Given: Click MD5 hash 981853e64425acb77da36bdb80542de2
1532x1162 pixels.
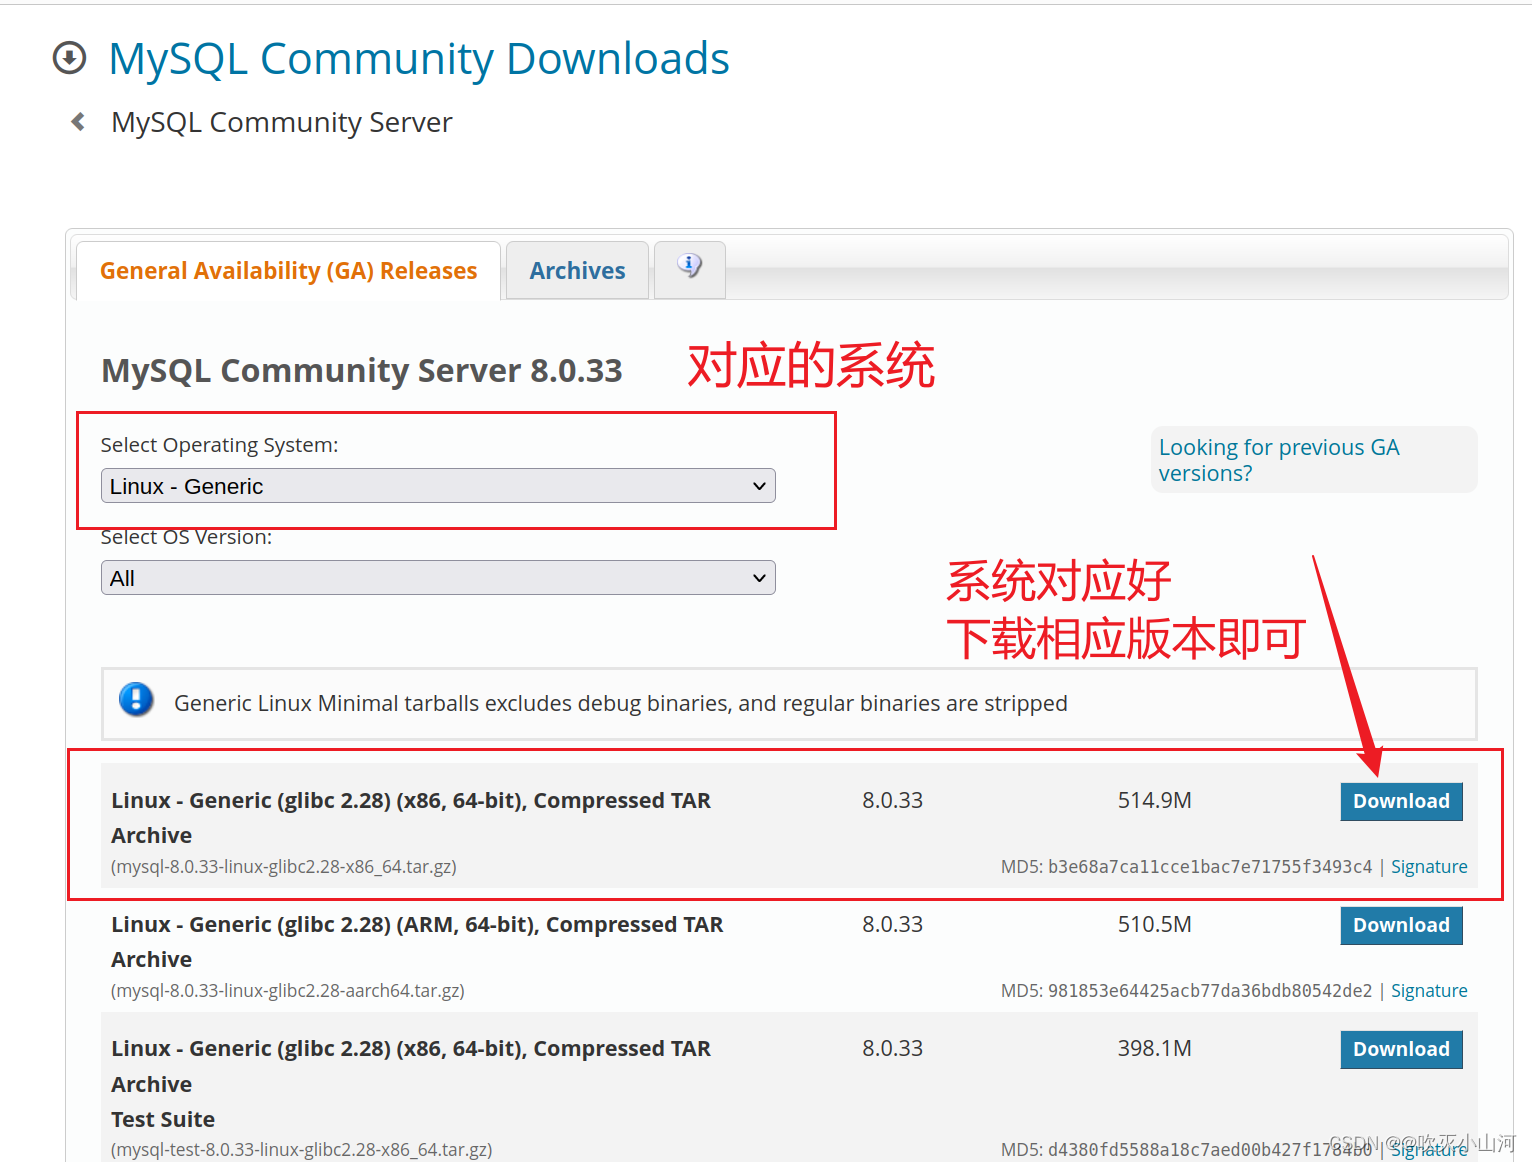Looking at the screenshot, I should tap(1210, 991).
